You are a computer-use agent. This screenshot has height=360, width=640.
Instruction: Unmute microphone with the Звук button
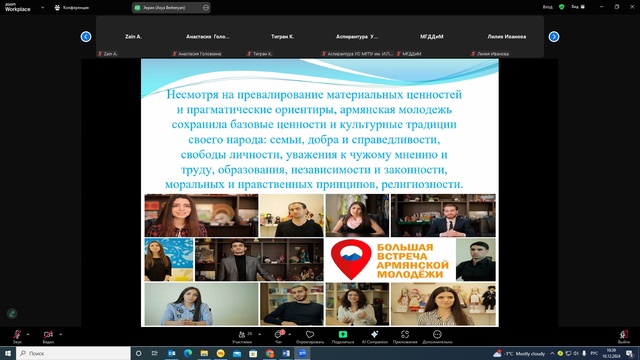17,336
